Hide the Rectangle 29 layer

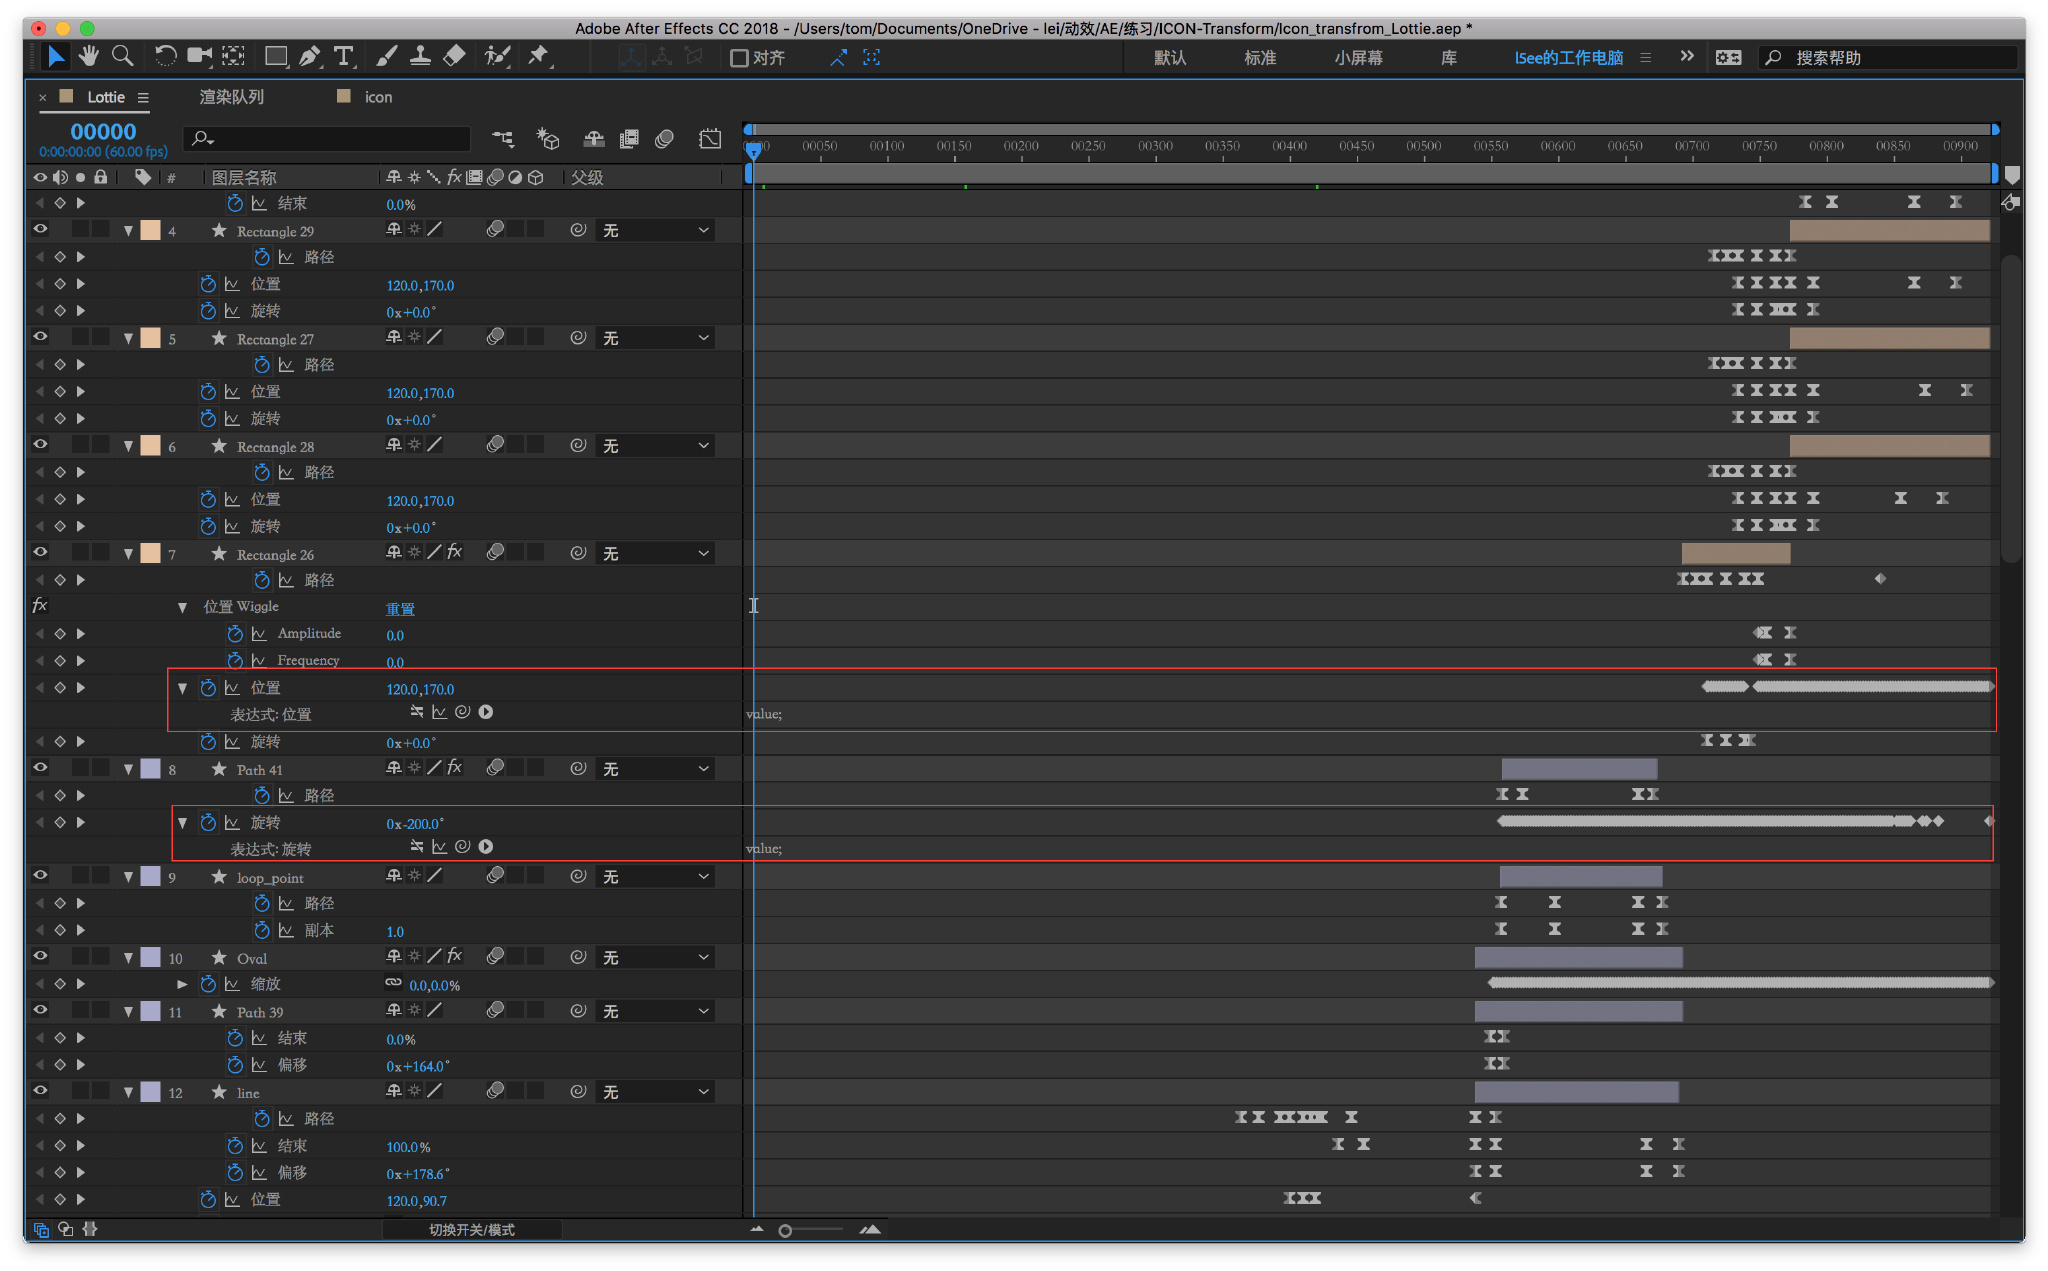[40, 230]
